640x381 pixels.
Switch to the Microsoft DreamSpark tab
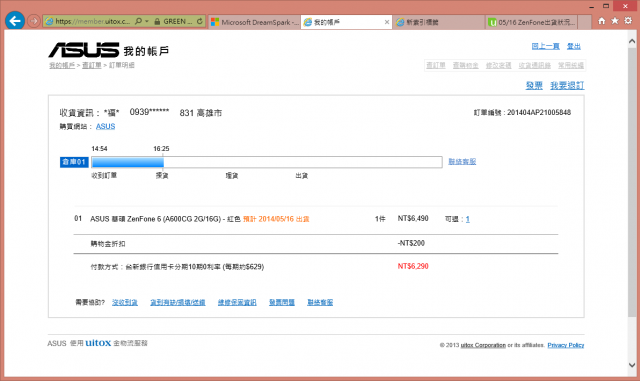tap(255, 22)
